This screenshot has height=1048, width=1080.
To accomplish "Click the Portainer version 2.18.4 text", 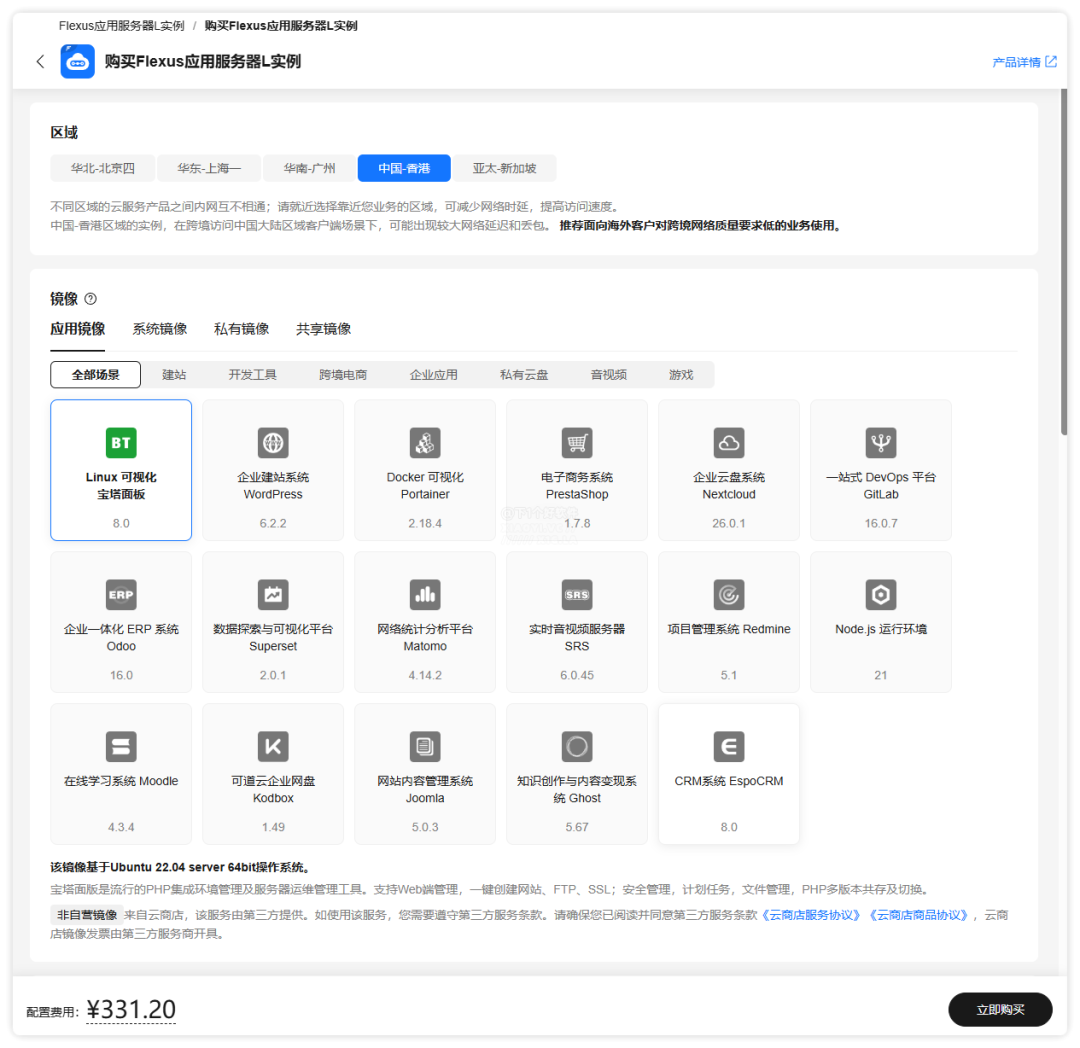I will [425, 523].
